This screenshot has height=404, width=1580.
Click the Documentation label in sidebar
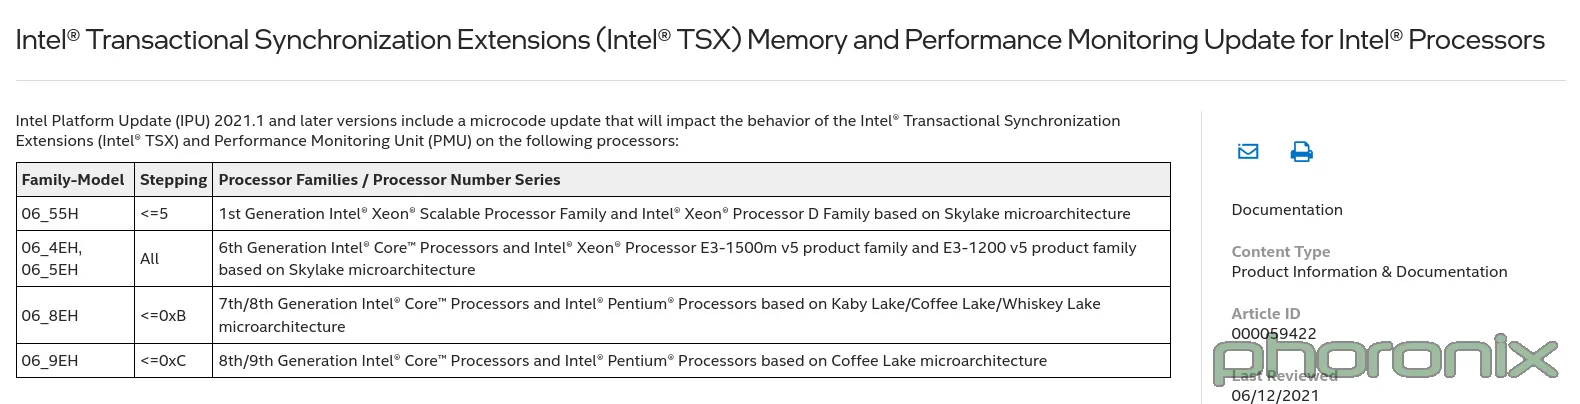[1287, 210]
